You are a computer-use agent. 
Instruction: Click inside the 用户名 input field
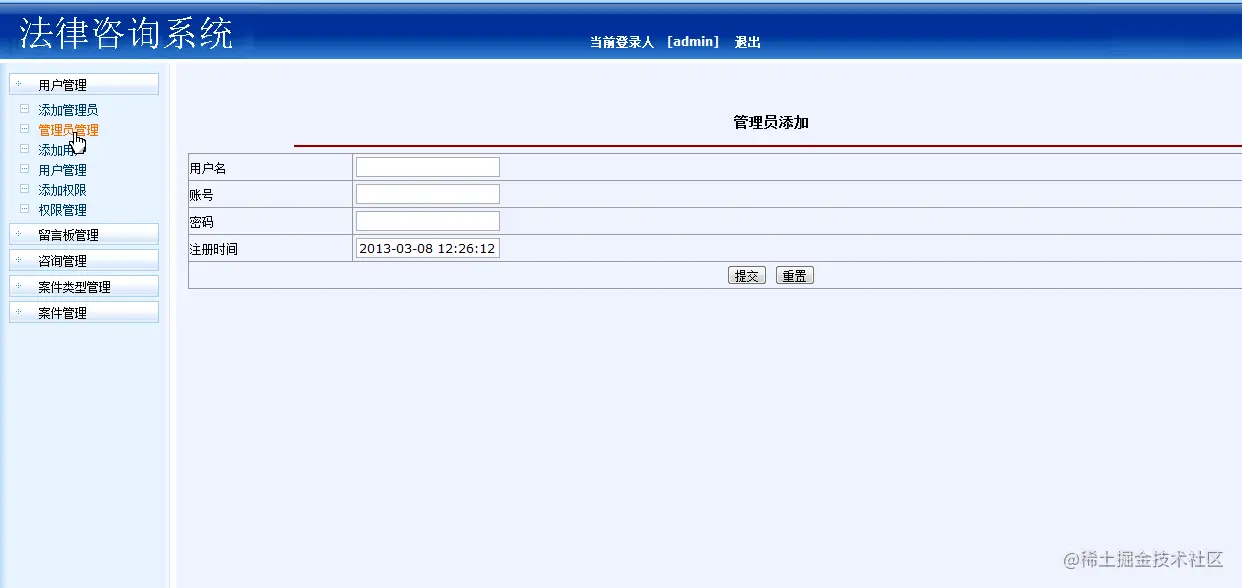(x=427, y=166)
